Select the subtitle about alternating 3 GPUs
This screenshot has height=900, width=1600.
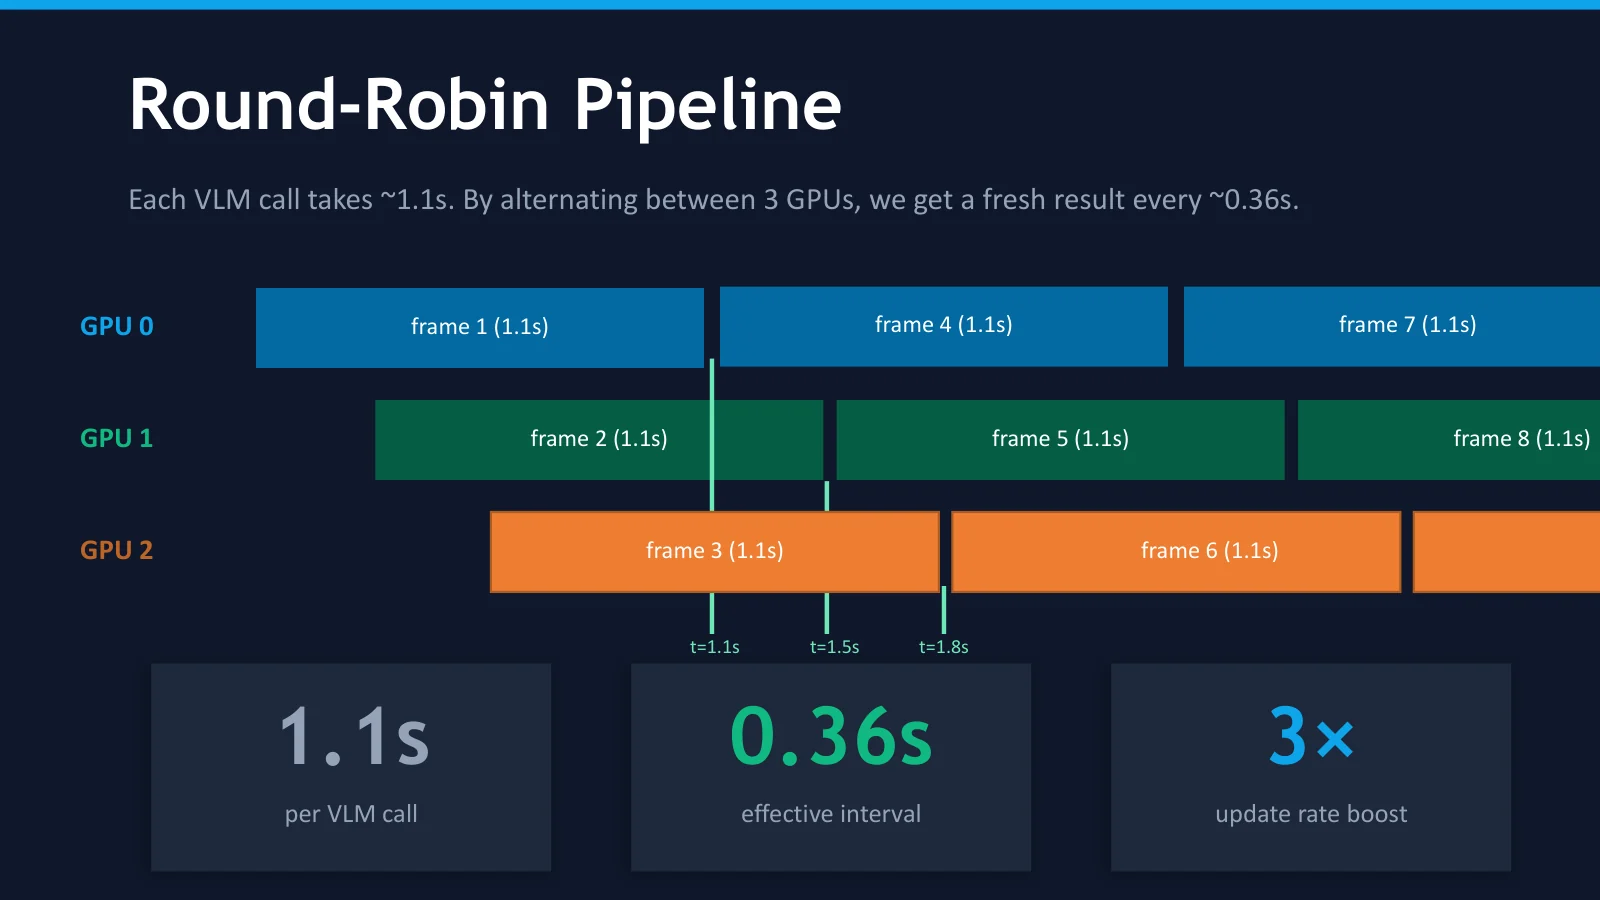pyautogui.click(x=714, y=200)
